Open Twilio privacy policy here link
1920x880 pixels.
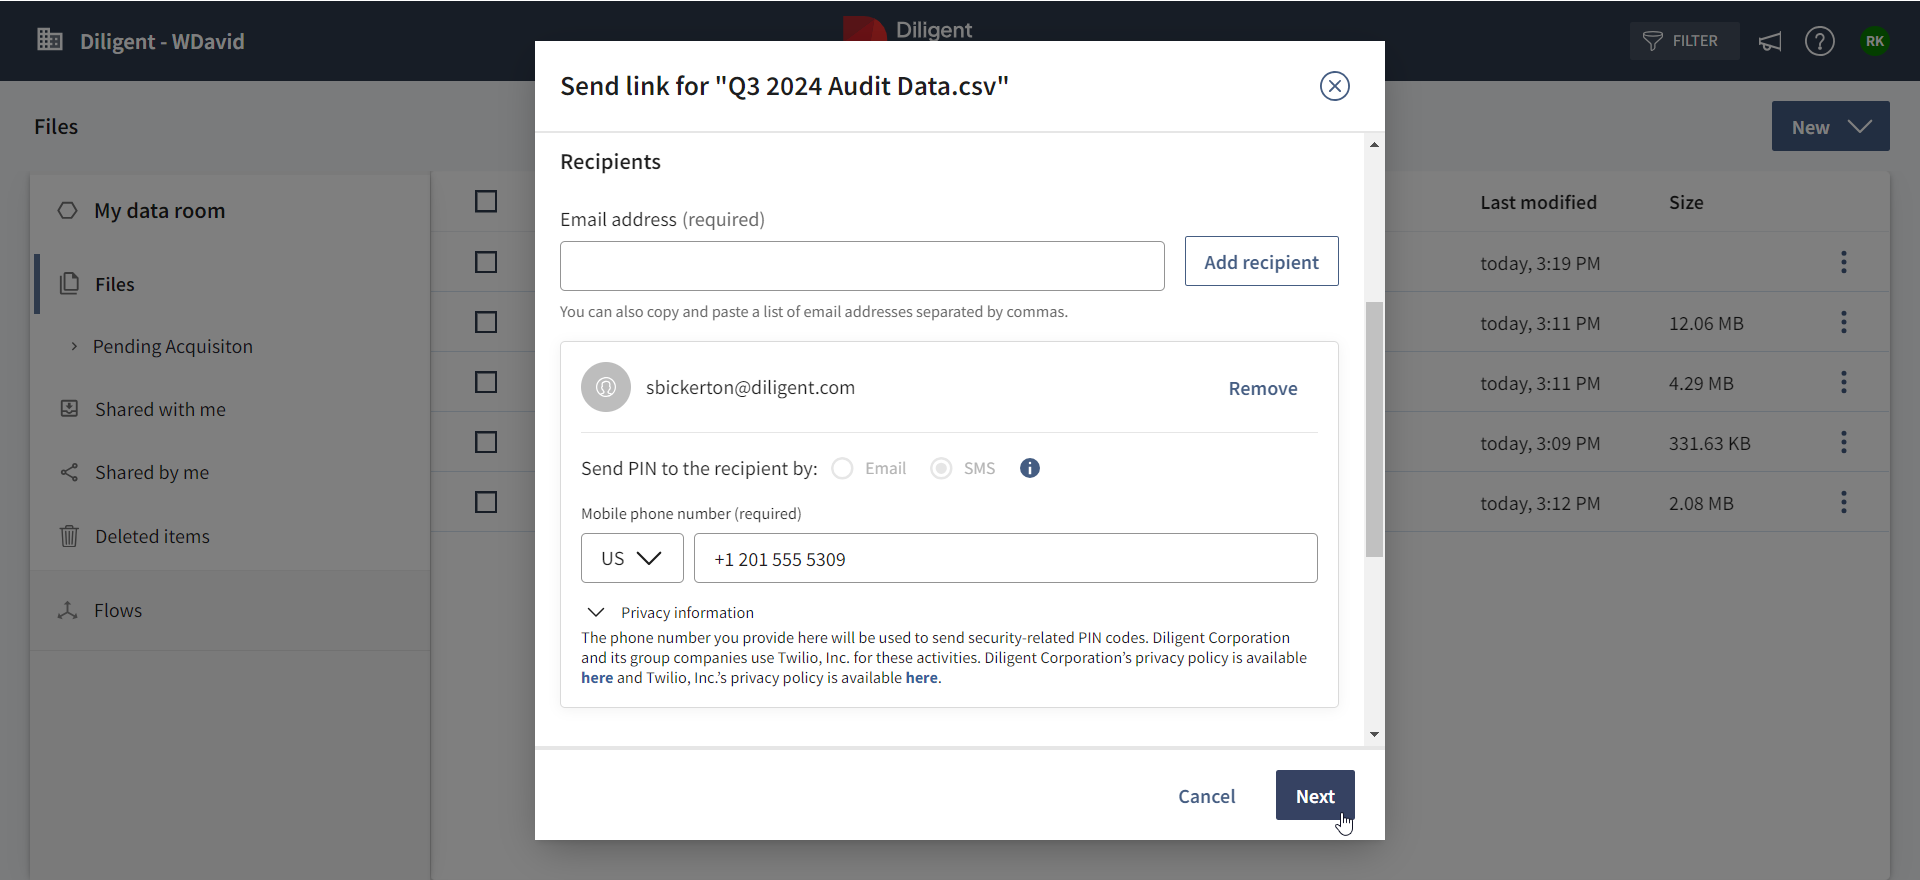(x=921, y=678)
